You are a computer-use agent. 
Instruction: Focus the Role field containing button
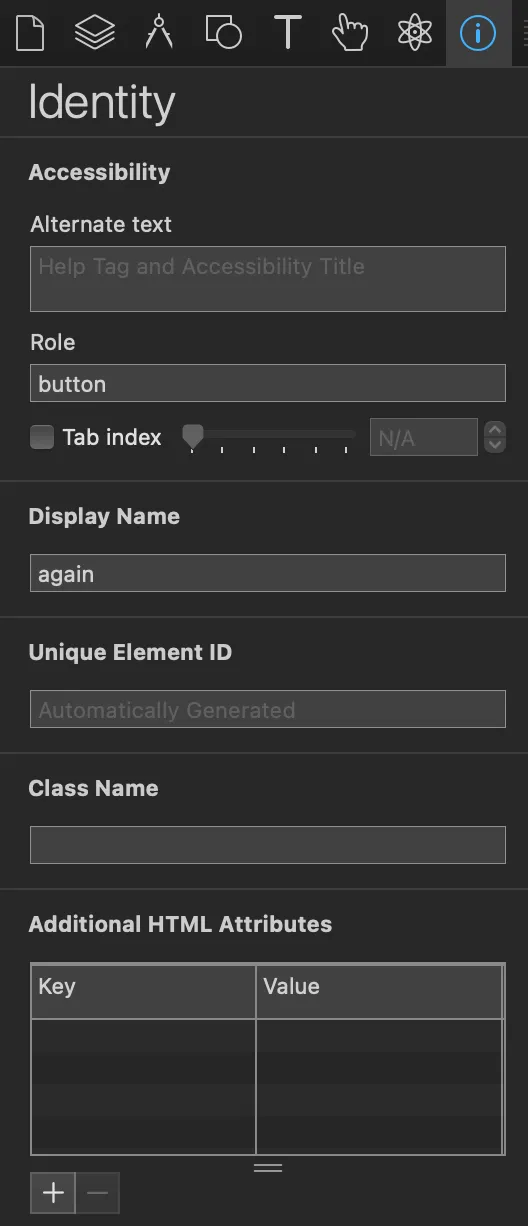tap(268, 383)
